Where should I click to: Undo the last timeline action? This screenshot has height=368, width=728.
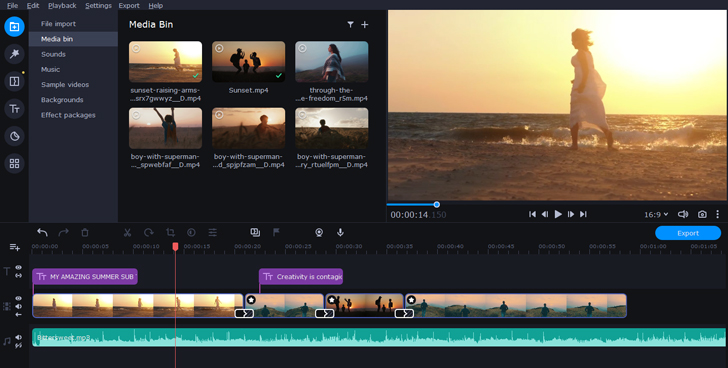pos(42,232)
